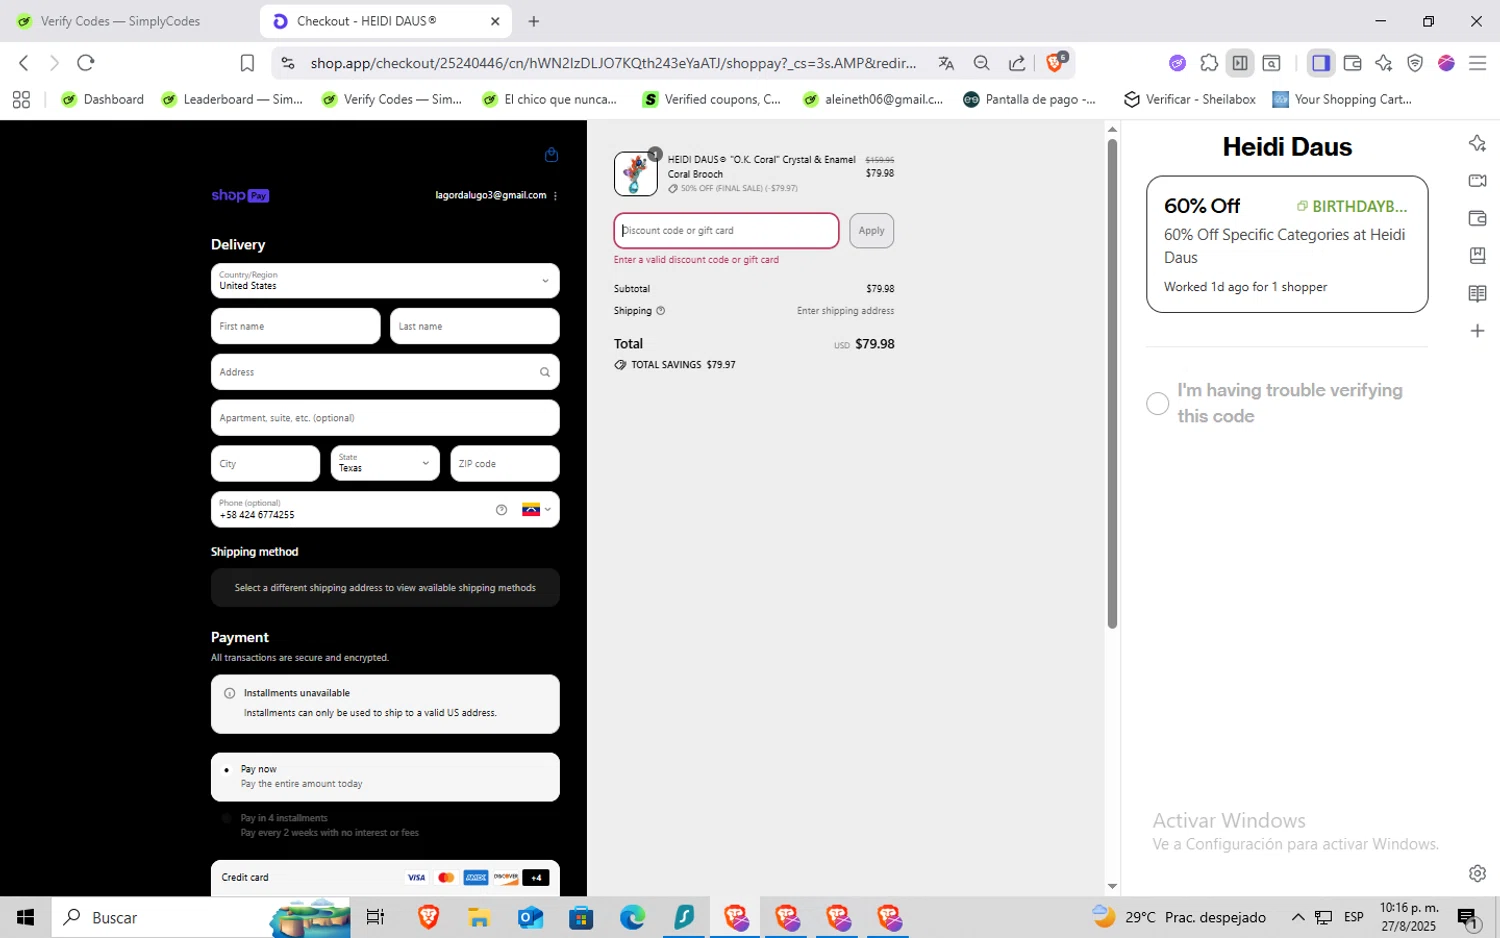Click account options dots next to email
Screen dimensions: 1500x938
pyautogui.click(x=555, y=196)
